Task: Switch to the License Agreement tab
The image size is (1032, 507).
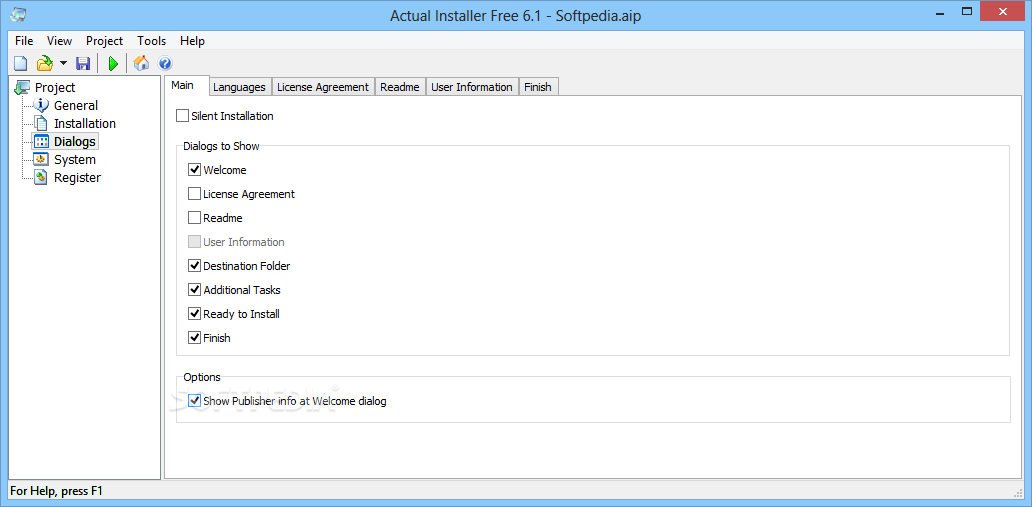Action: [323, 87]
